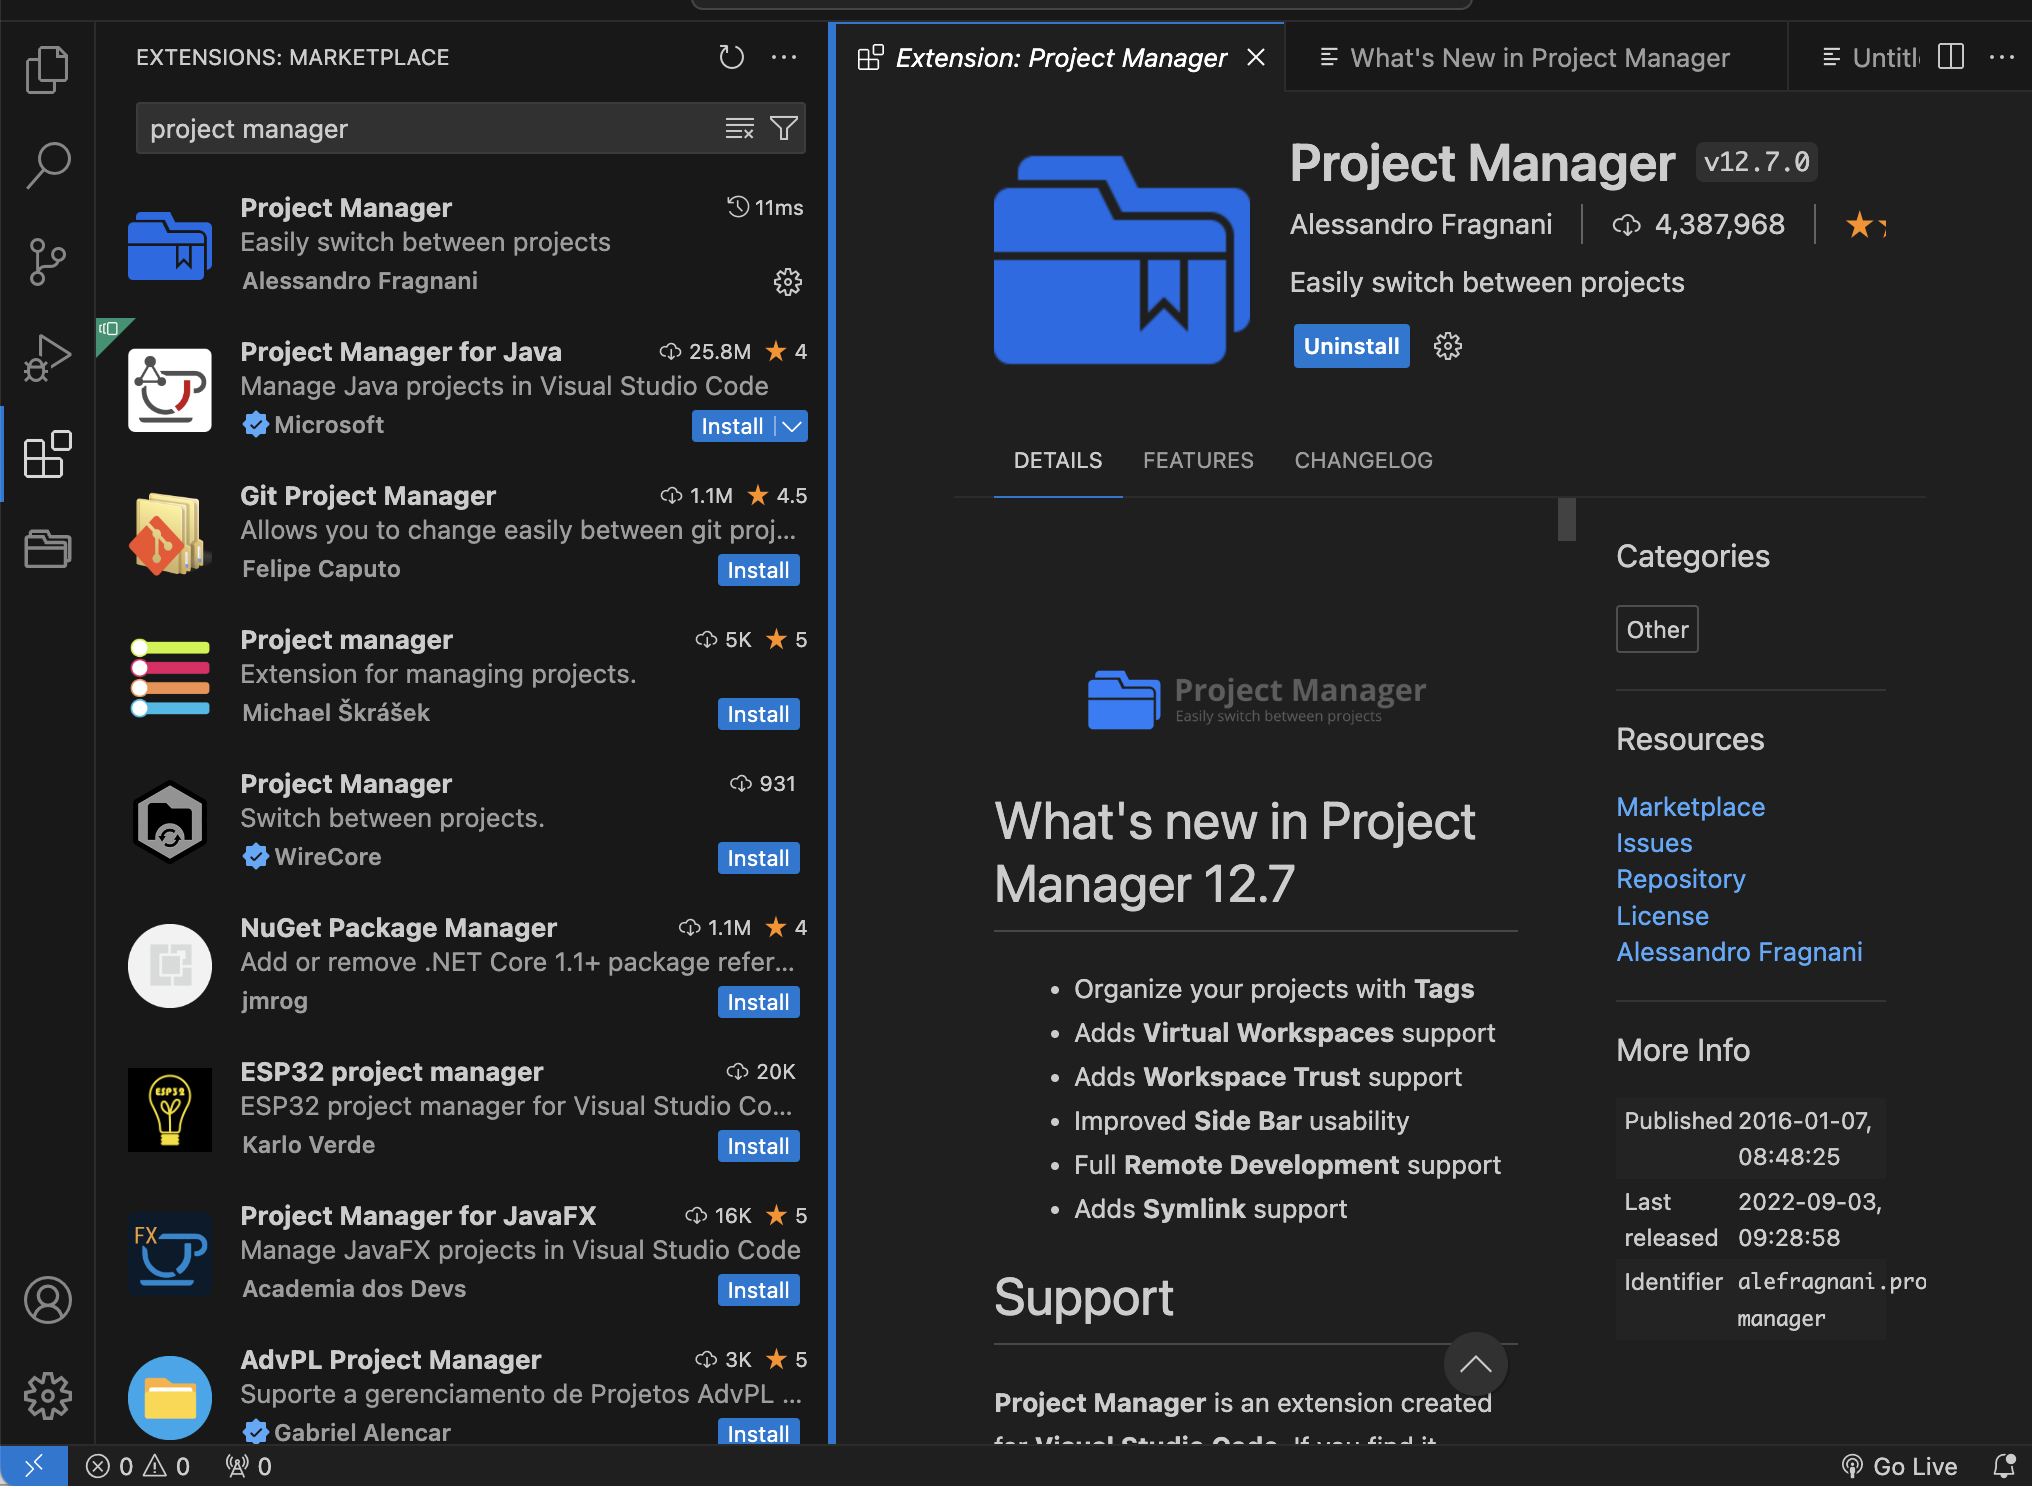Image resolution: width=2032 pixels, height=1486 pixels.
Task: Open the Issues resource link
Action: pos(1654,843)
